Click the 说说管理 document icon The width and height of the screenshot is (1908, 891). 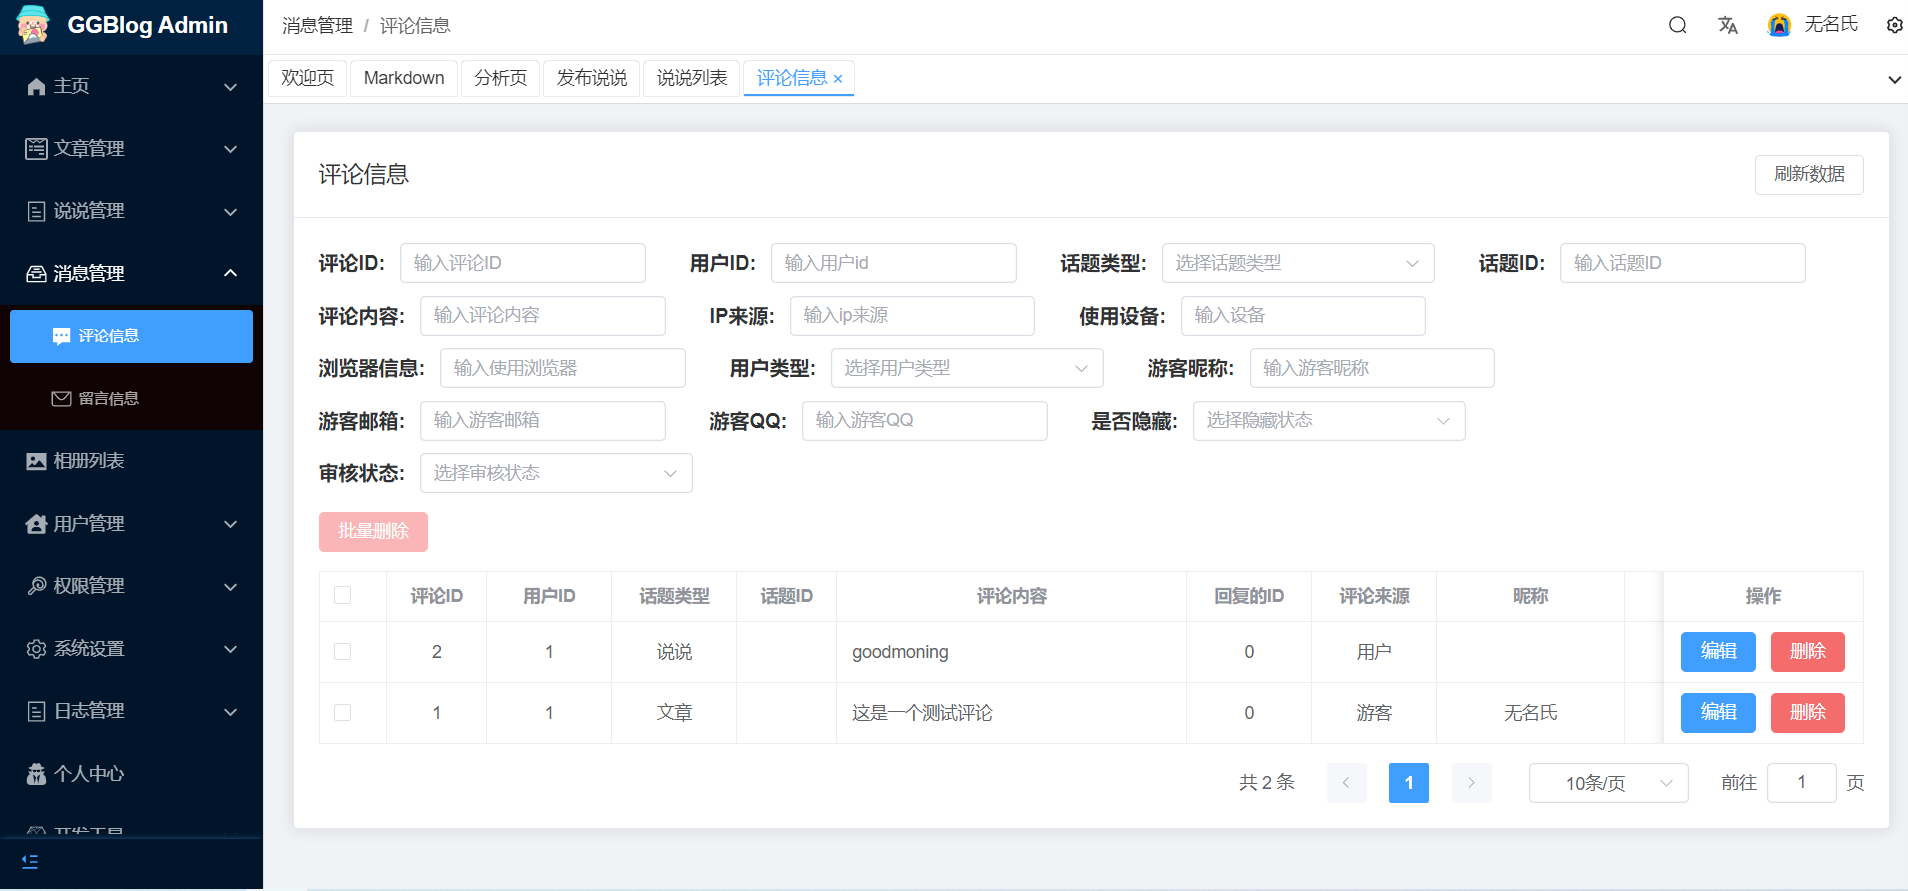[36, 211]
